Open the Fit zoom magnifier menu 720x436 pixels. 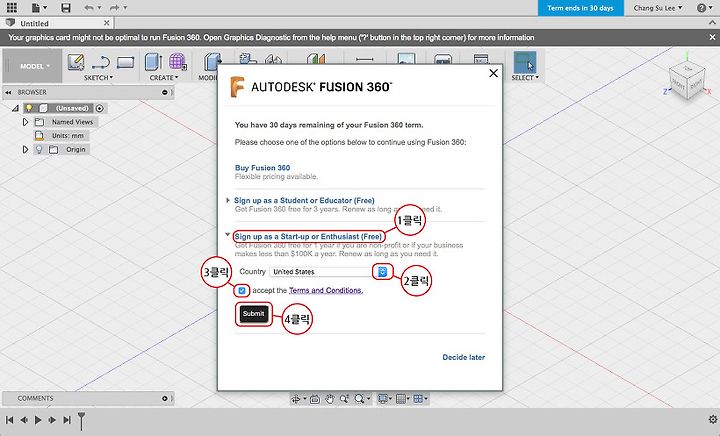pyautogui.click(x=360, y=399)
